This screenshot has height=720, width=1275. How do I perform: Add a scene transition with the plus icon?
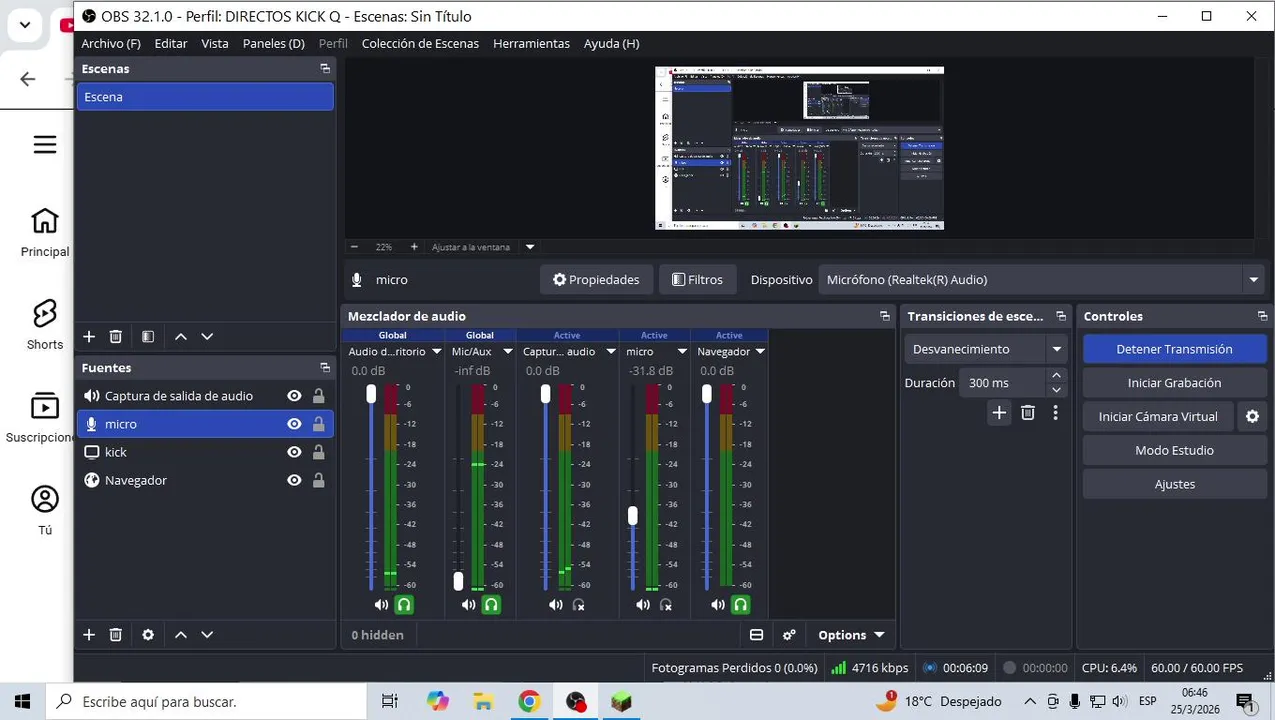coord(999,413)
